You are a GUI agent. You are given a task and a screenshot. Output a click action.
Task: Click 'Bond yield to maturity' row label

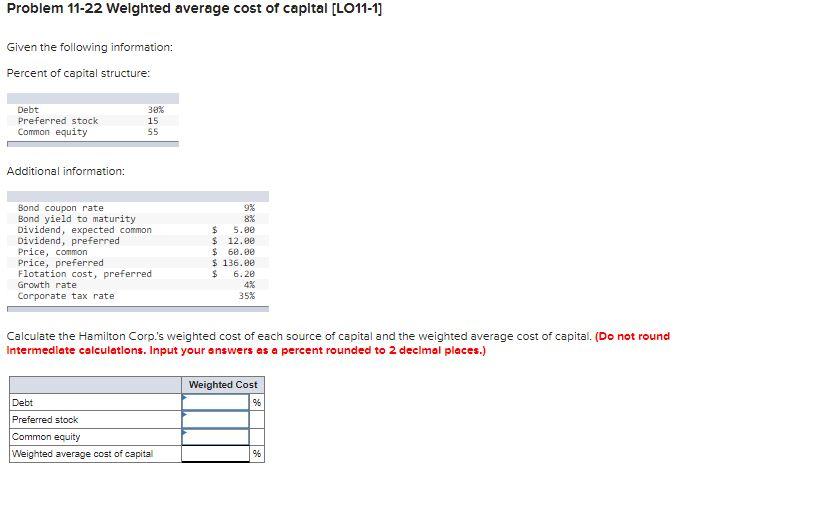click(77, 219)
